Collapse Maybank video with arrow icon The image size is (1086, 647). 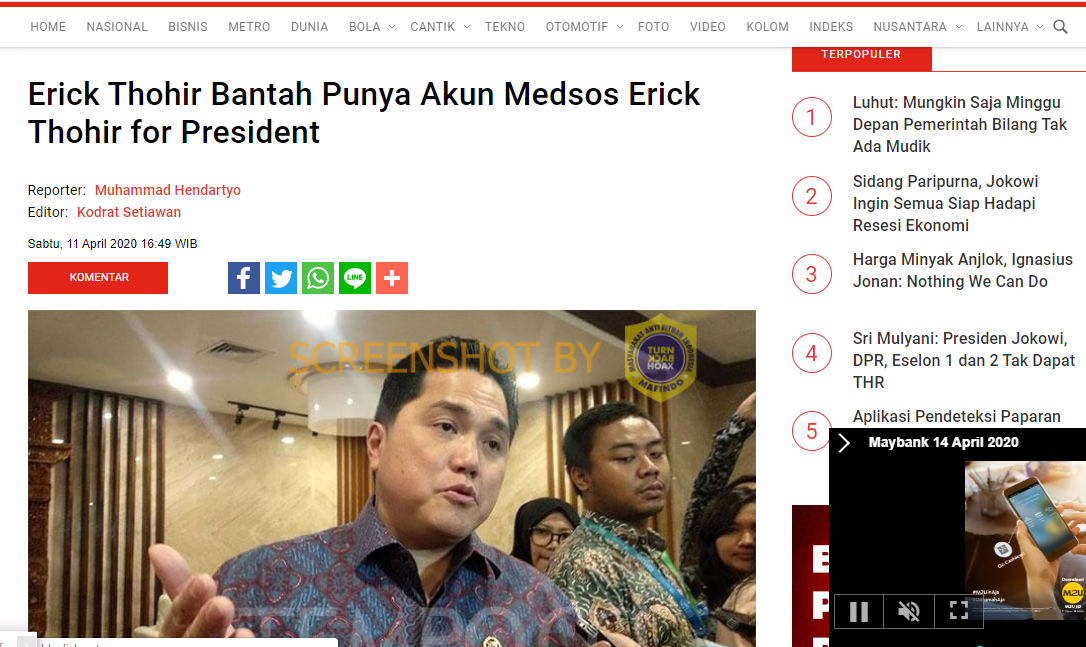(x=844, y=443)
